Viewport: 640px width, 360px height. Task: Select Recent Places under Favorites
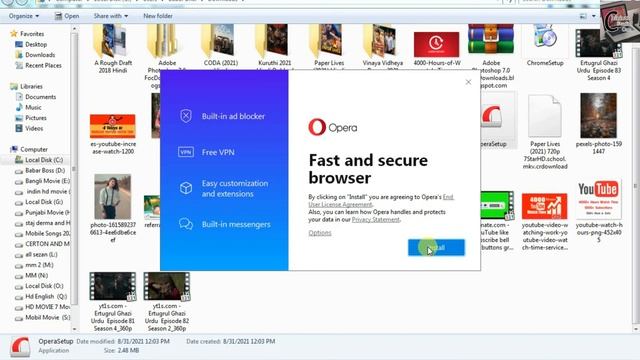[38, 65]
